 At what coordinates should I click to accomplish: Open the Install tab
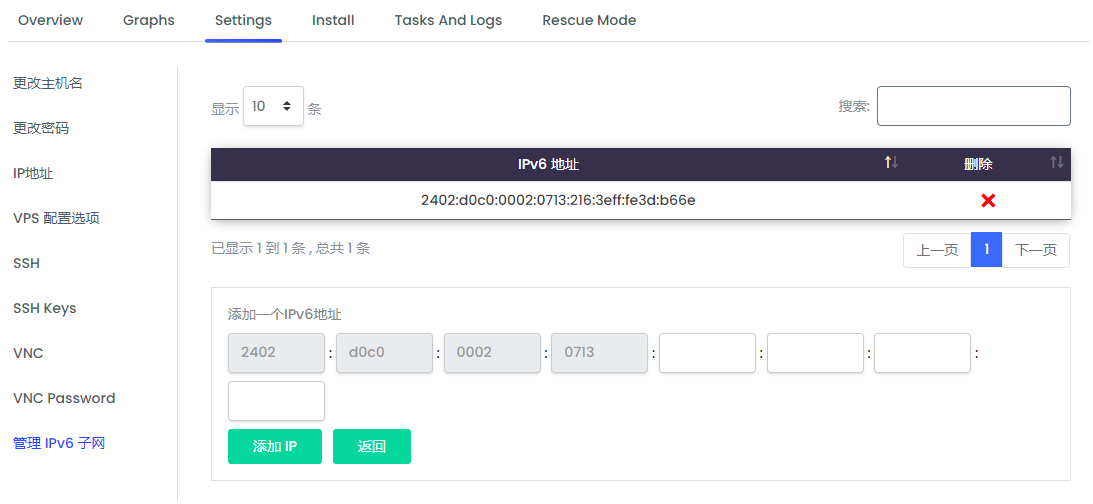pyautogui.click(x=333, y=20)
